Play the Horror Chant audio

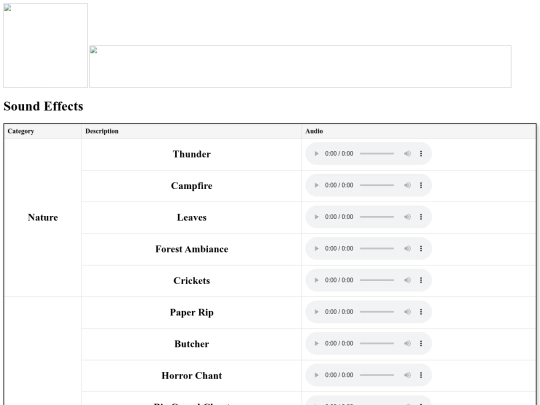click(x=316, y=375)
